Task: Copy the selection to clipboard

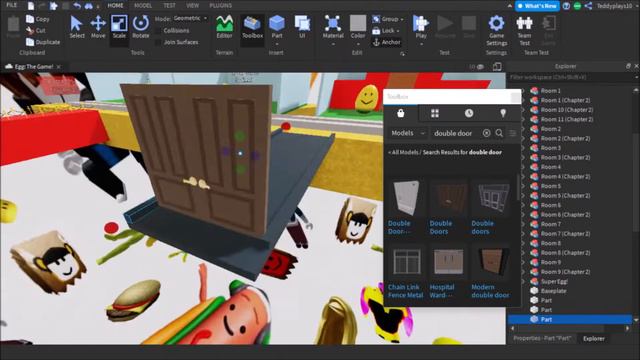Action: [x=38, y=19]
